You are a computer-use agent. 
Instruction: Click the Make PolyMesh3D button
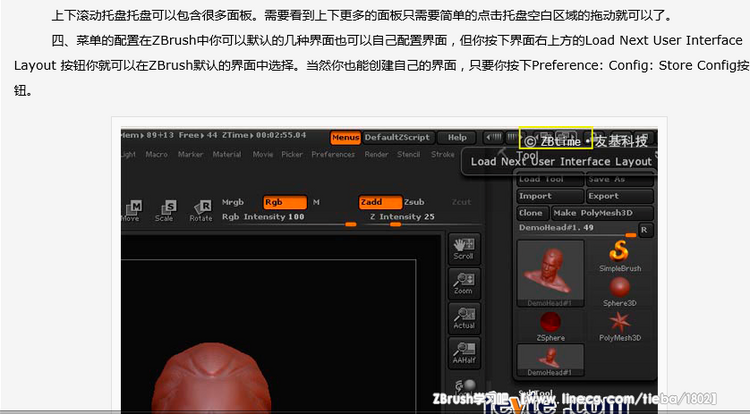(602, 213)
